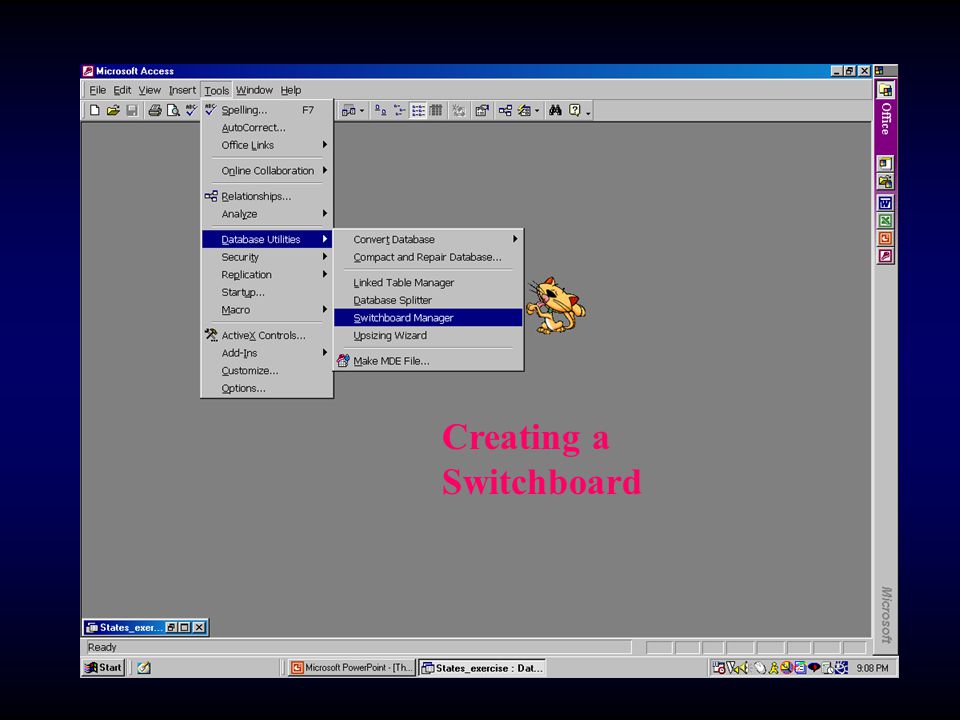The height and width of the screenshot is (720, 960).
Task: Close the open Tools menu
Action: [217, 91]
